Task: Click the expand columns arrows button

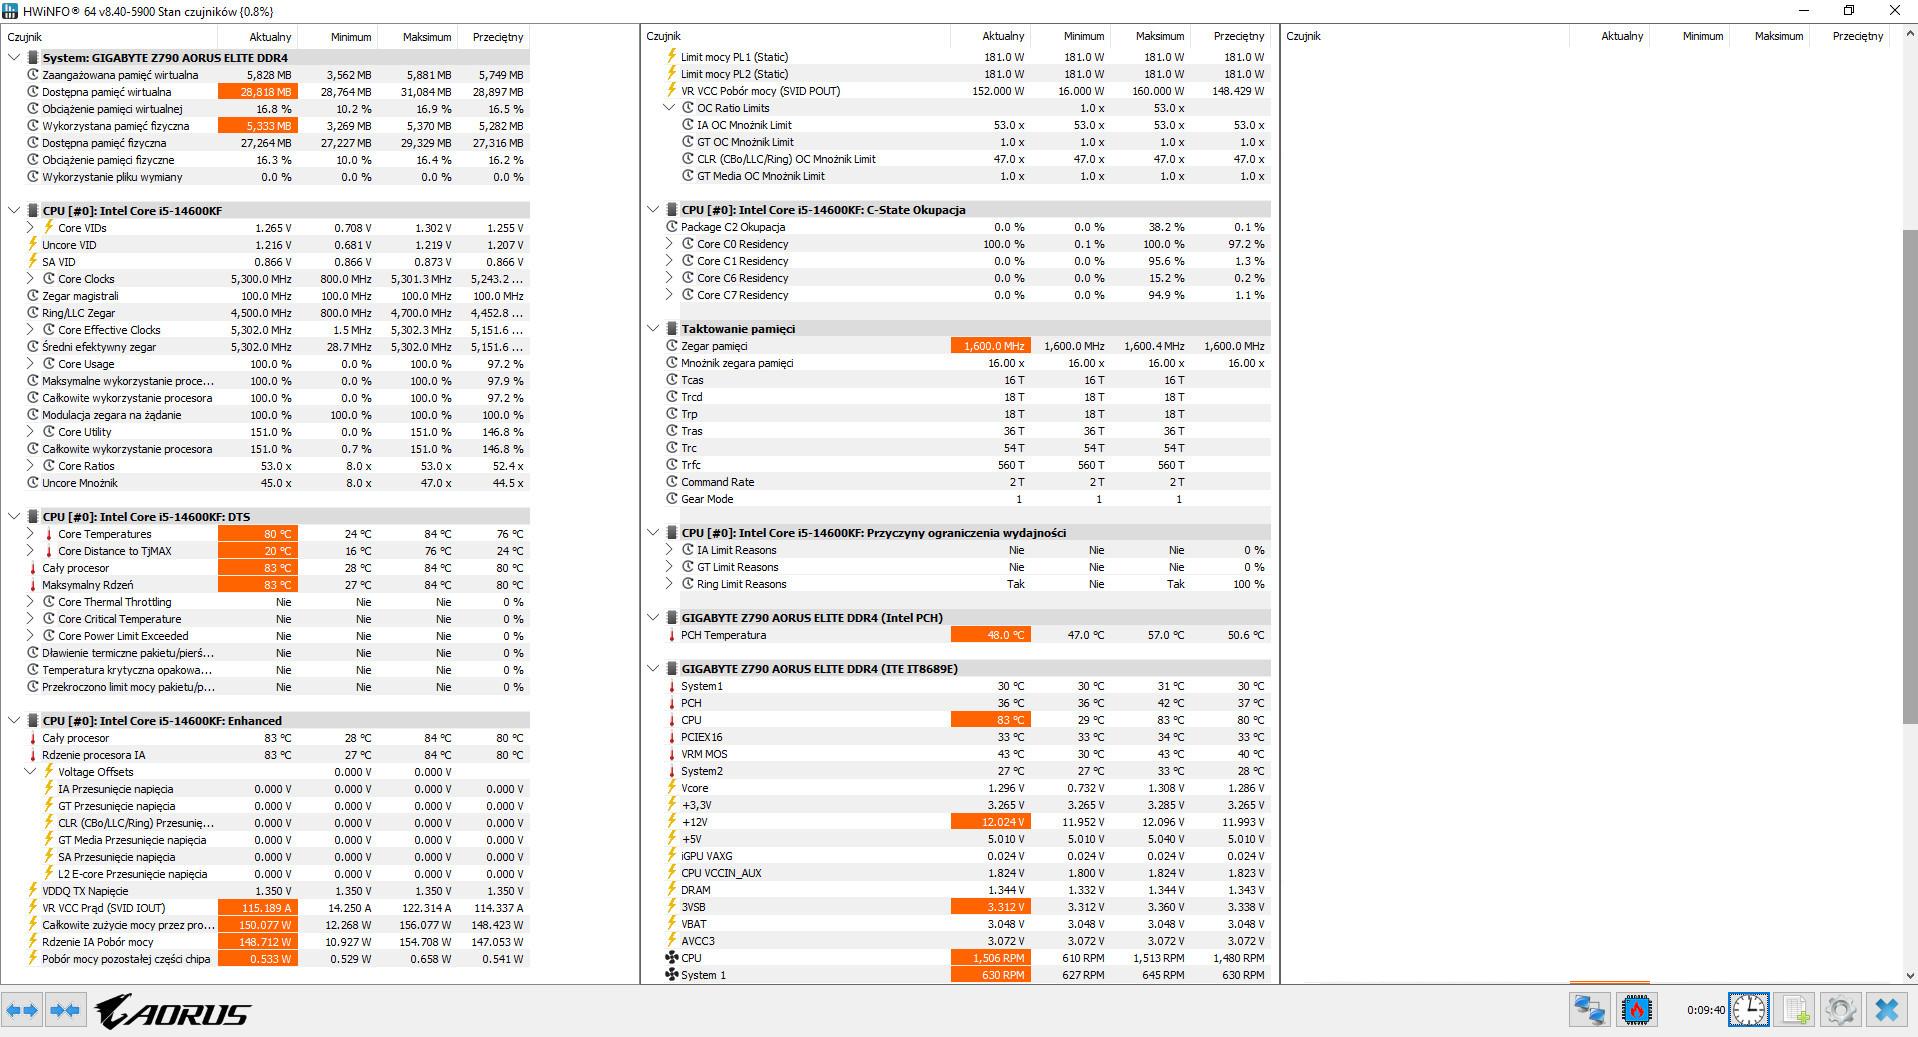Action: coord(22,1011)
